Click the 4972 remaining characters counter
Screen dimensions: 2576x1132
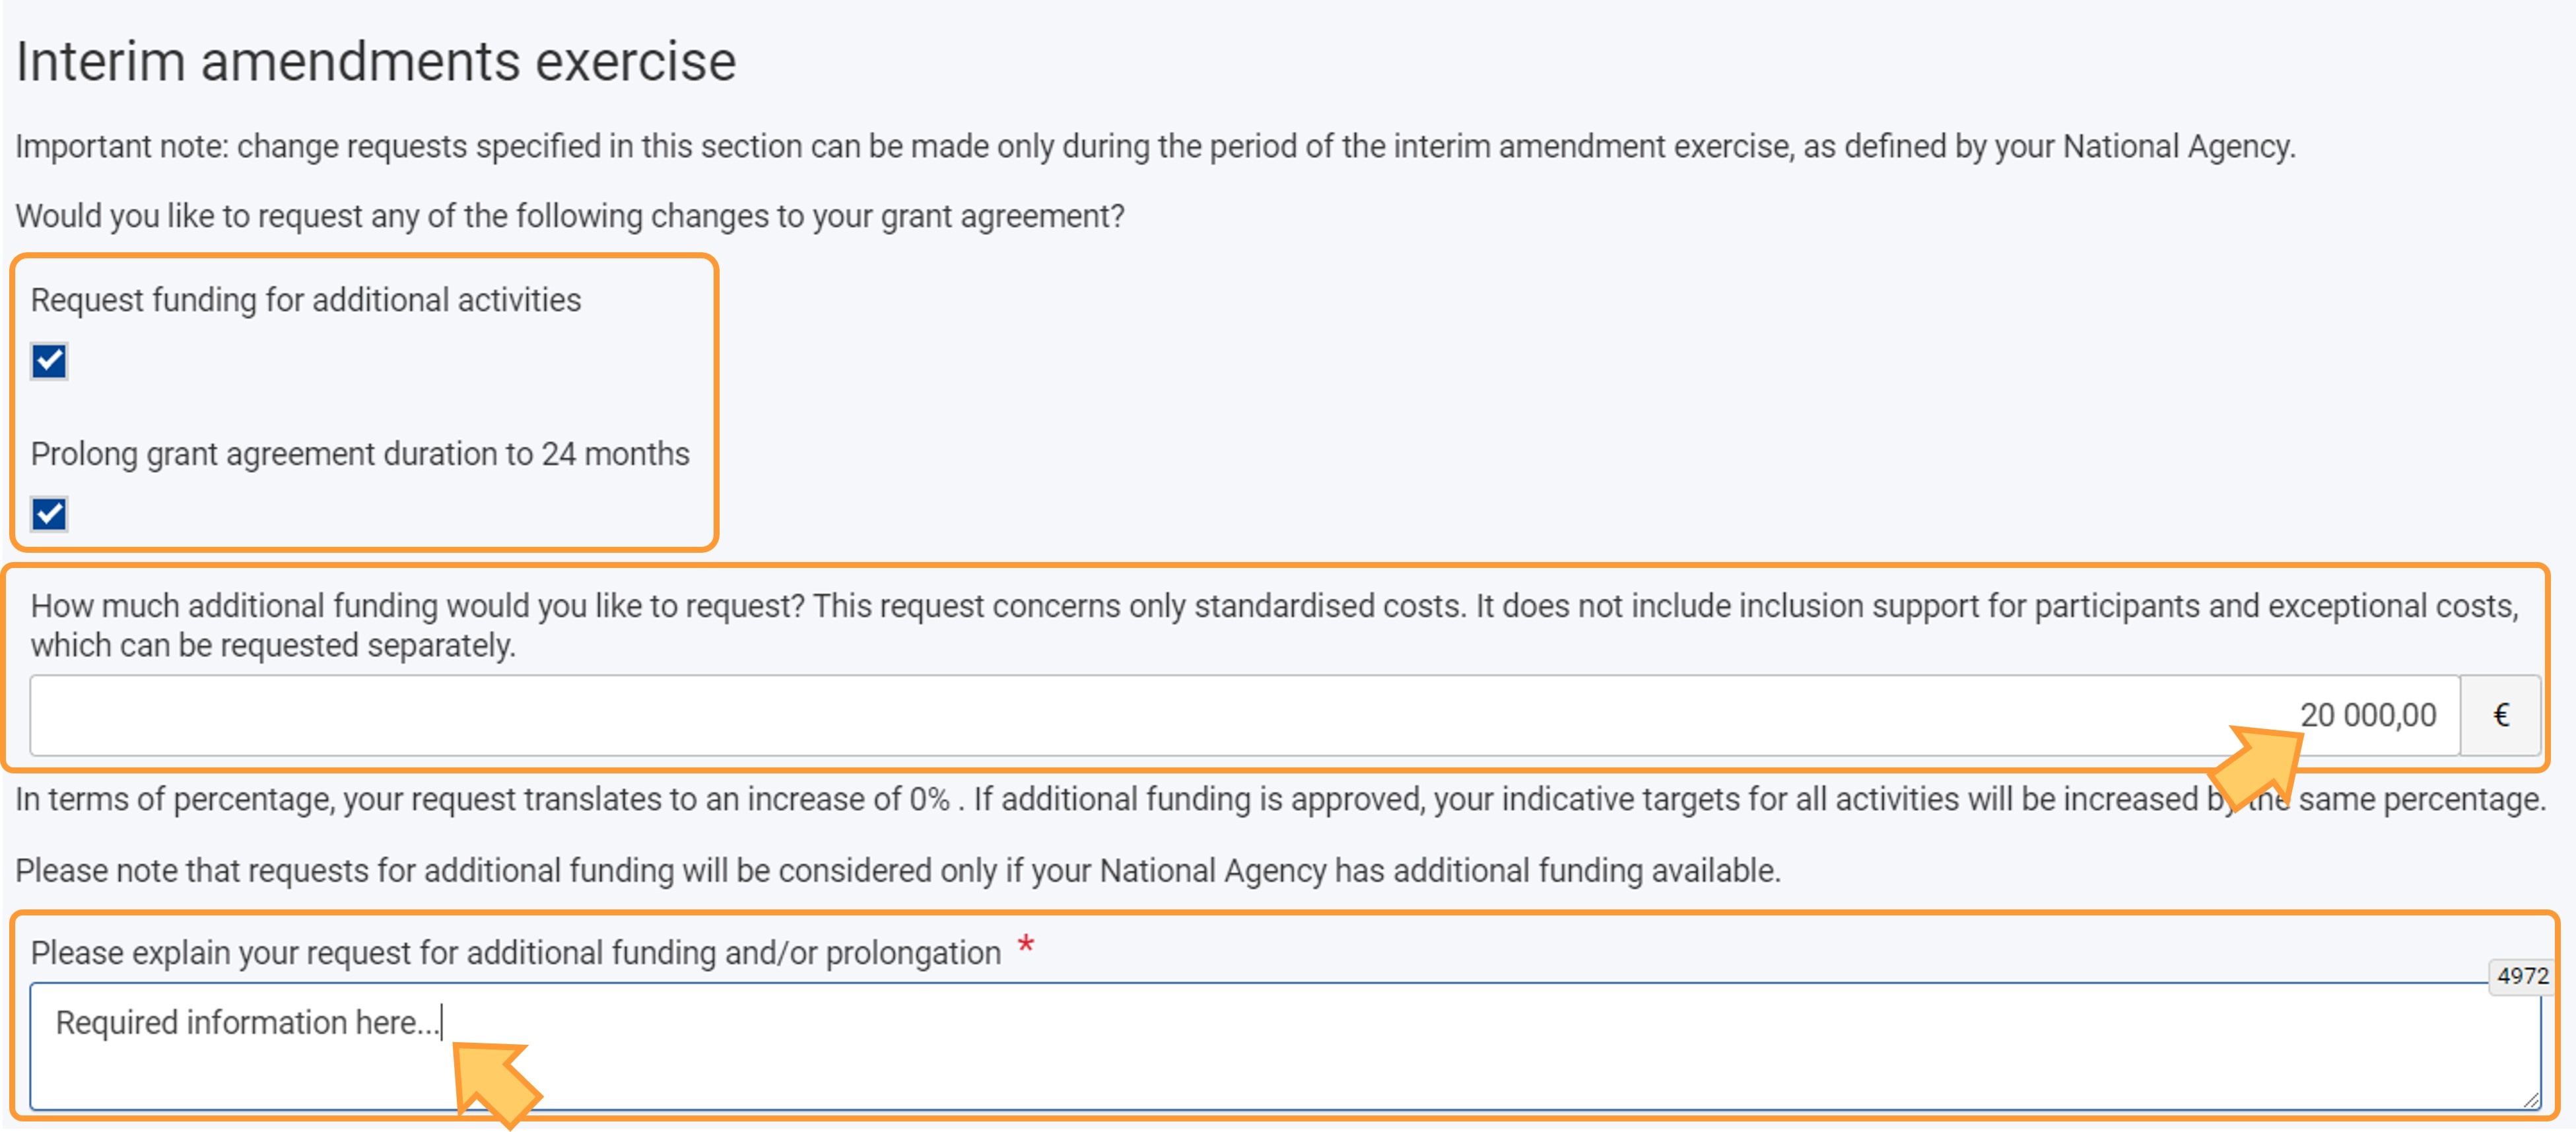[x=2521, y=976]
